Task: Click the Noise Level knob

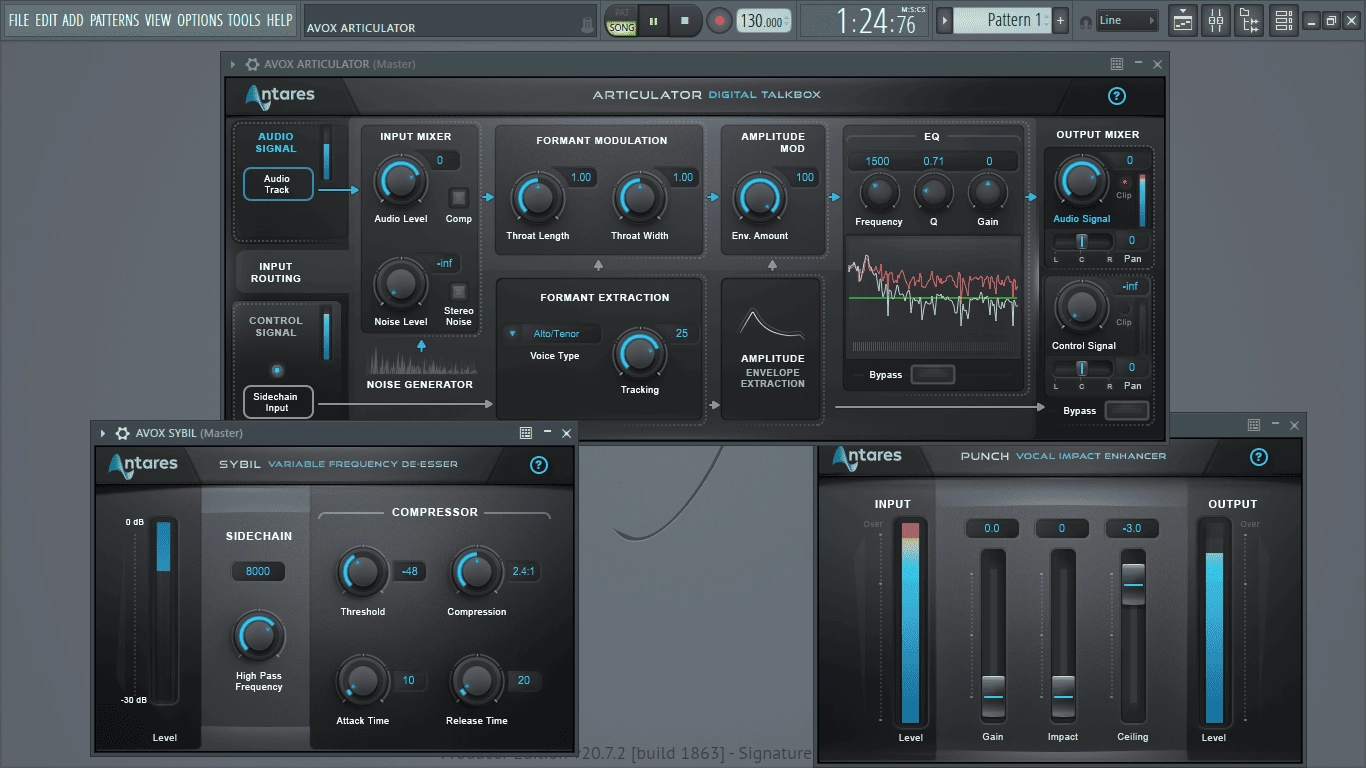Action: point(399,284)
